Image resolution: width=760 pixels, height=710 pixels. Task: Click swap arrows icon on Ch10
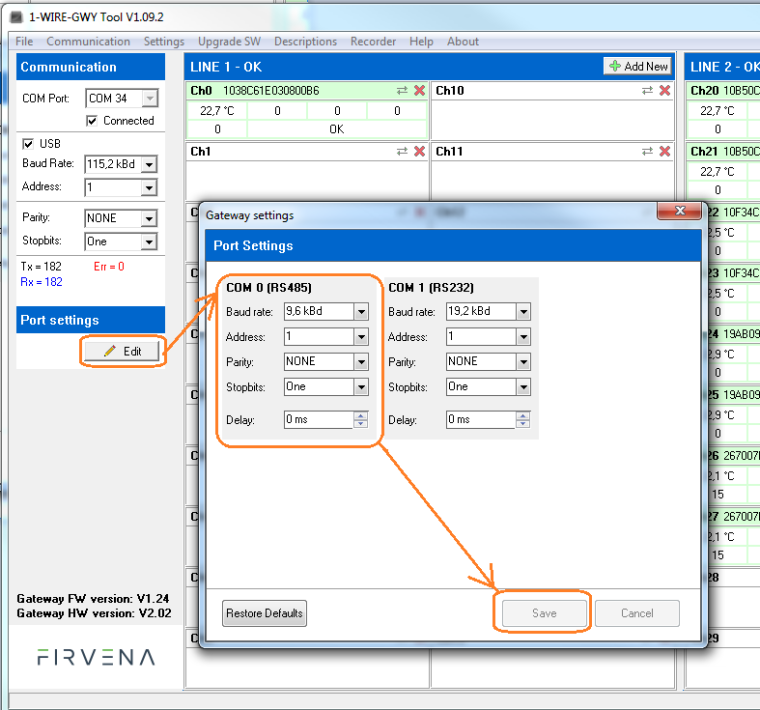tap(648, 91)
